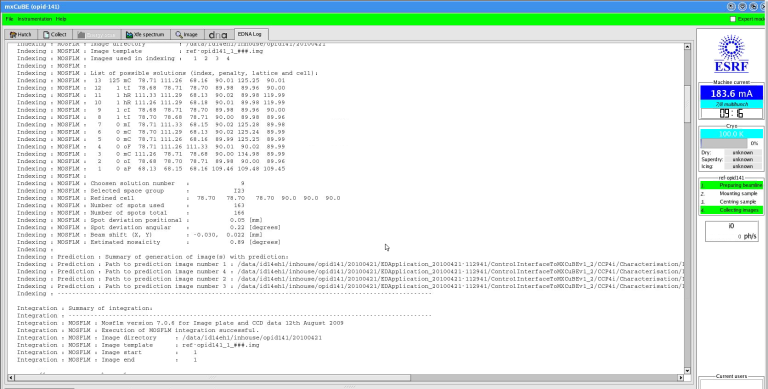768x389 pixels.
Task: Click solution 9 cI row in log
Action: [151, 110]
